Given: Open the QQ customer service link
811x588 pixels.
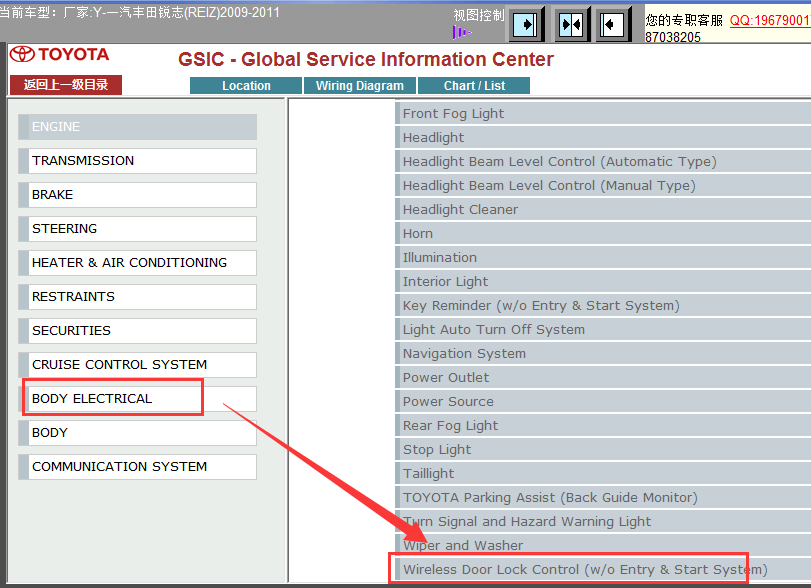Looking at the screenshot, I should [770, 20].
